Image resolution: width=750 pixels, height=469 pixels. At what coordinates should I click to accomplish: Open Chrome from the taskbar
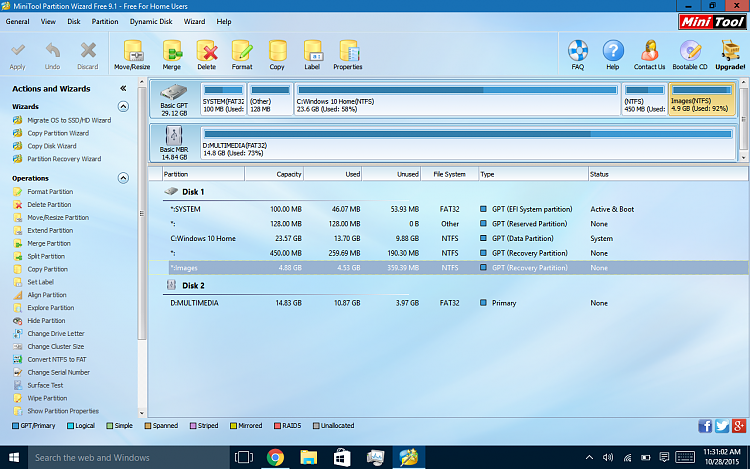click(x=275, y=458)
